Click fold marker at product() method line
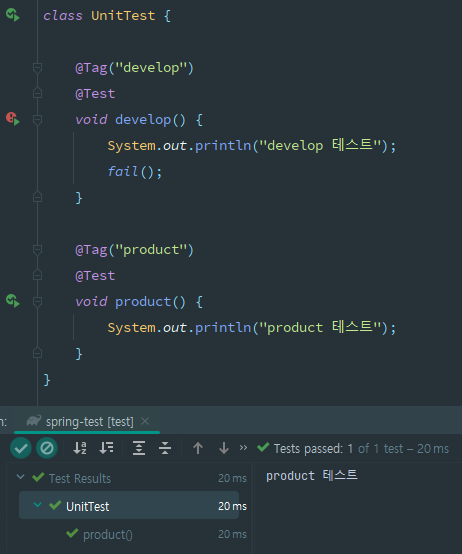Image resolution: width=462 pixels, height=554 pixels. click(37, 301)
